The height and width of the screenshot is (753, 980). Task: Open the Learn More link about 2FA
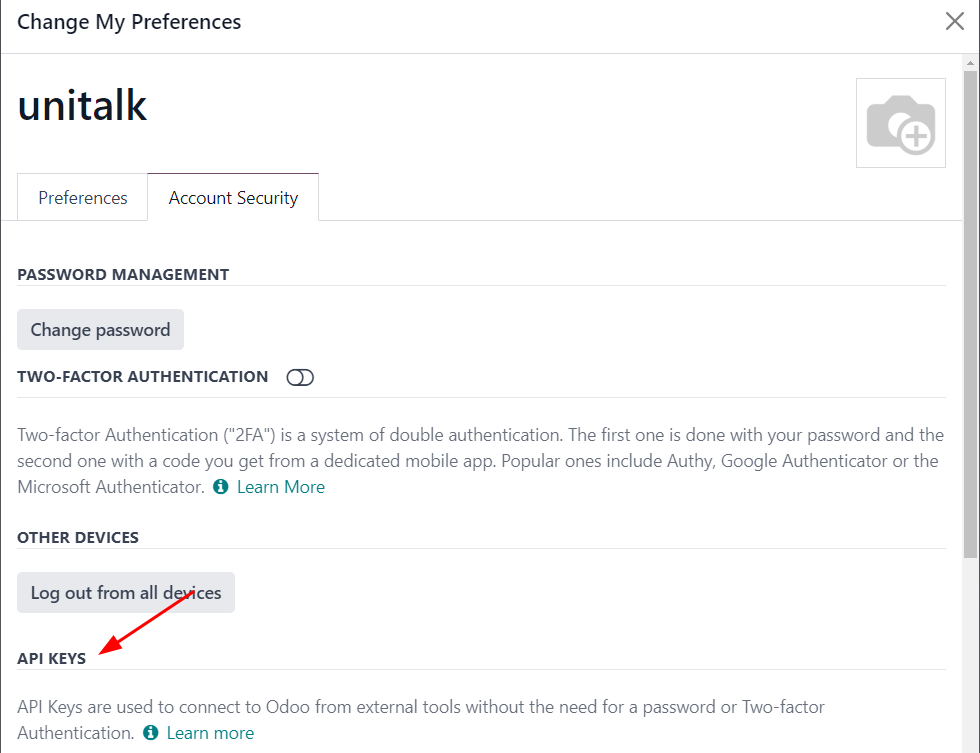pos(280,487)
